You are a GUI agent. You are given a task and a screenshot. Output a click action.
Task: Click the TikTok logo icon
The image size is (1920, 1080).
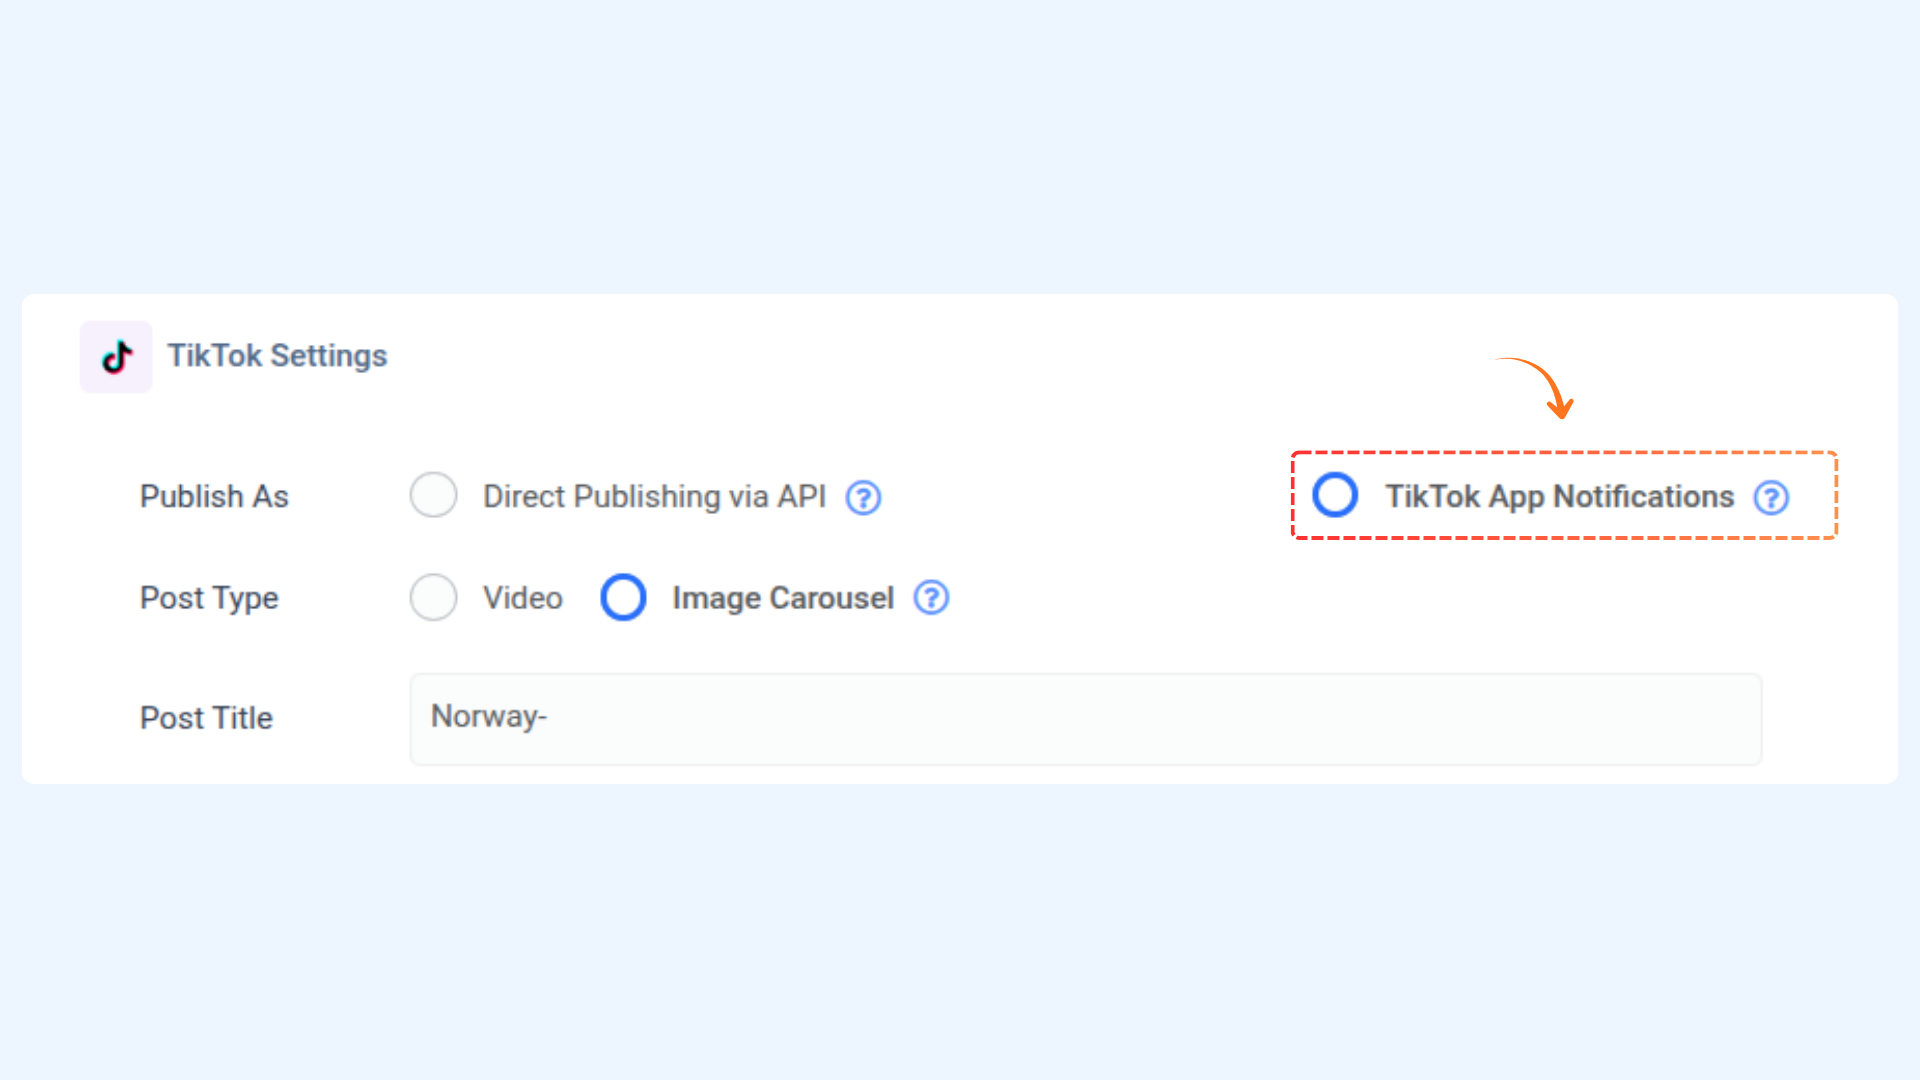[117, 357]
